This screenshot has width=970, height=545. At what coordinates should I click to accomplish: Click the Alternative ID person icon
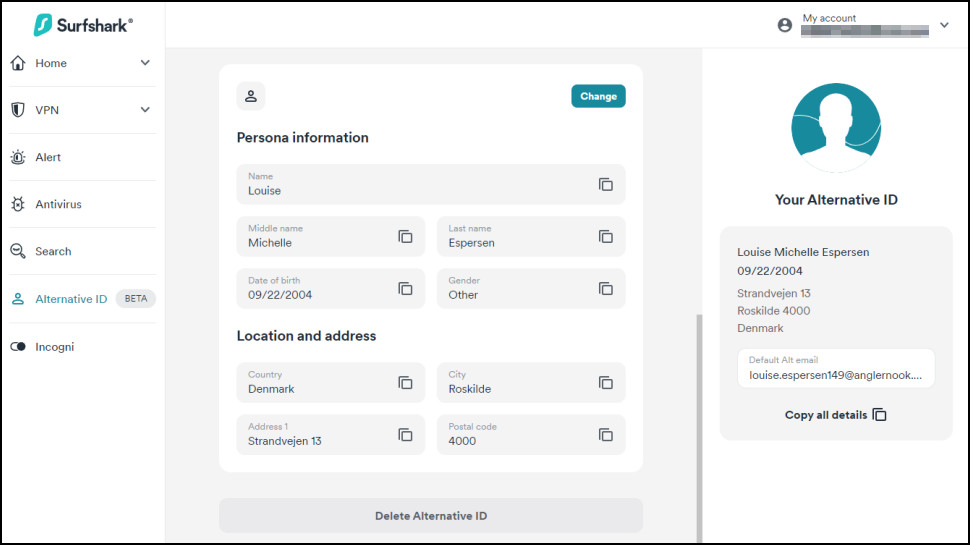pyautogui.click(x=18, y=299)
